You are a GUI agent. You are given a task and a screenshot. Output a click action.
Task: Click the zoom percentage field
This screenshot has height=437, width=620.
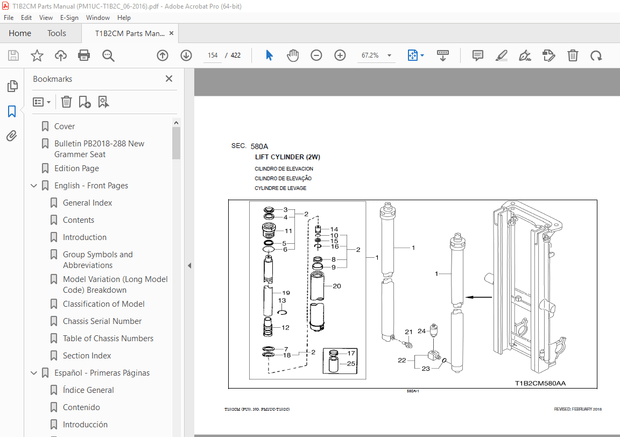(370, 55)
